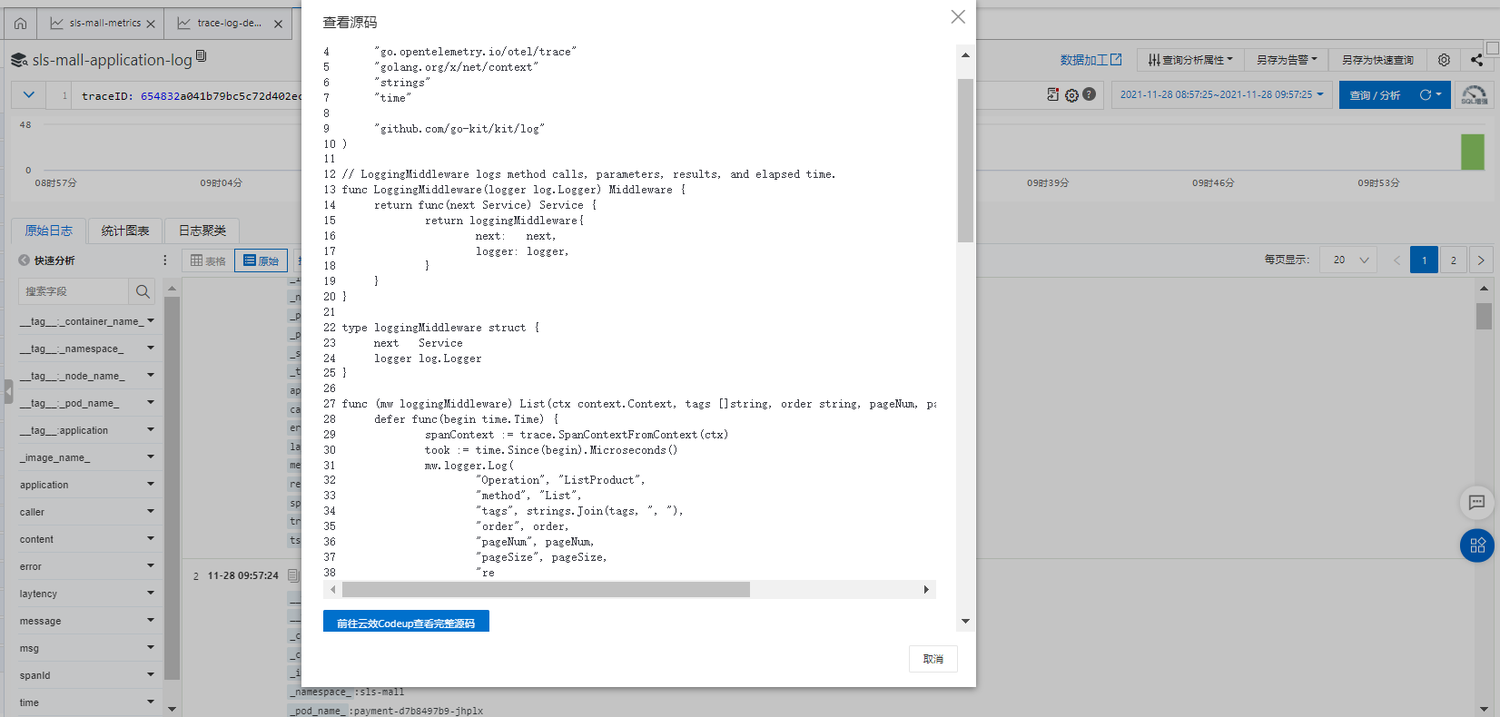
Task: Collapse the left sidebar handle
Action: [x=8, y=391]
